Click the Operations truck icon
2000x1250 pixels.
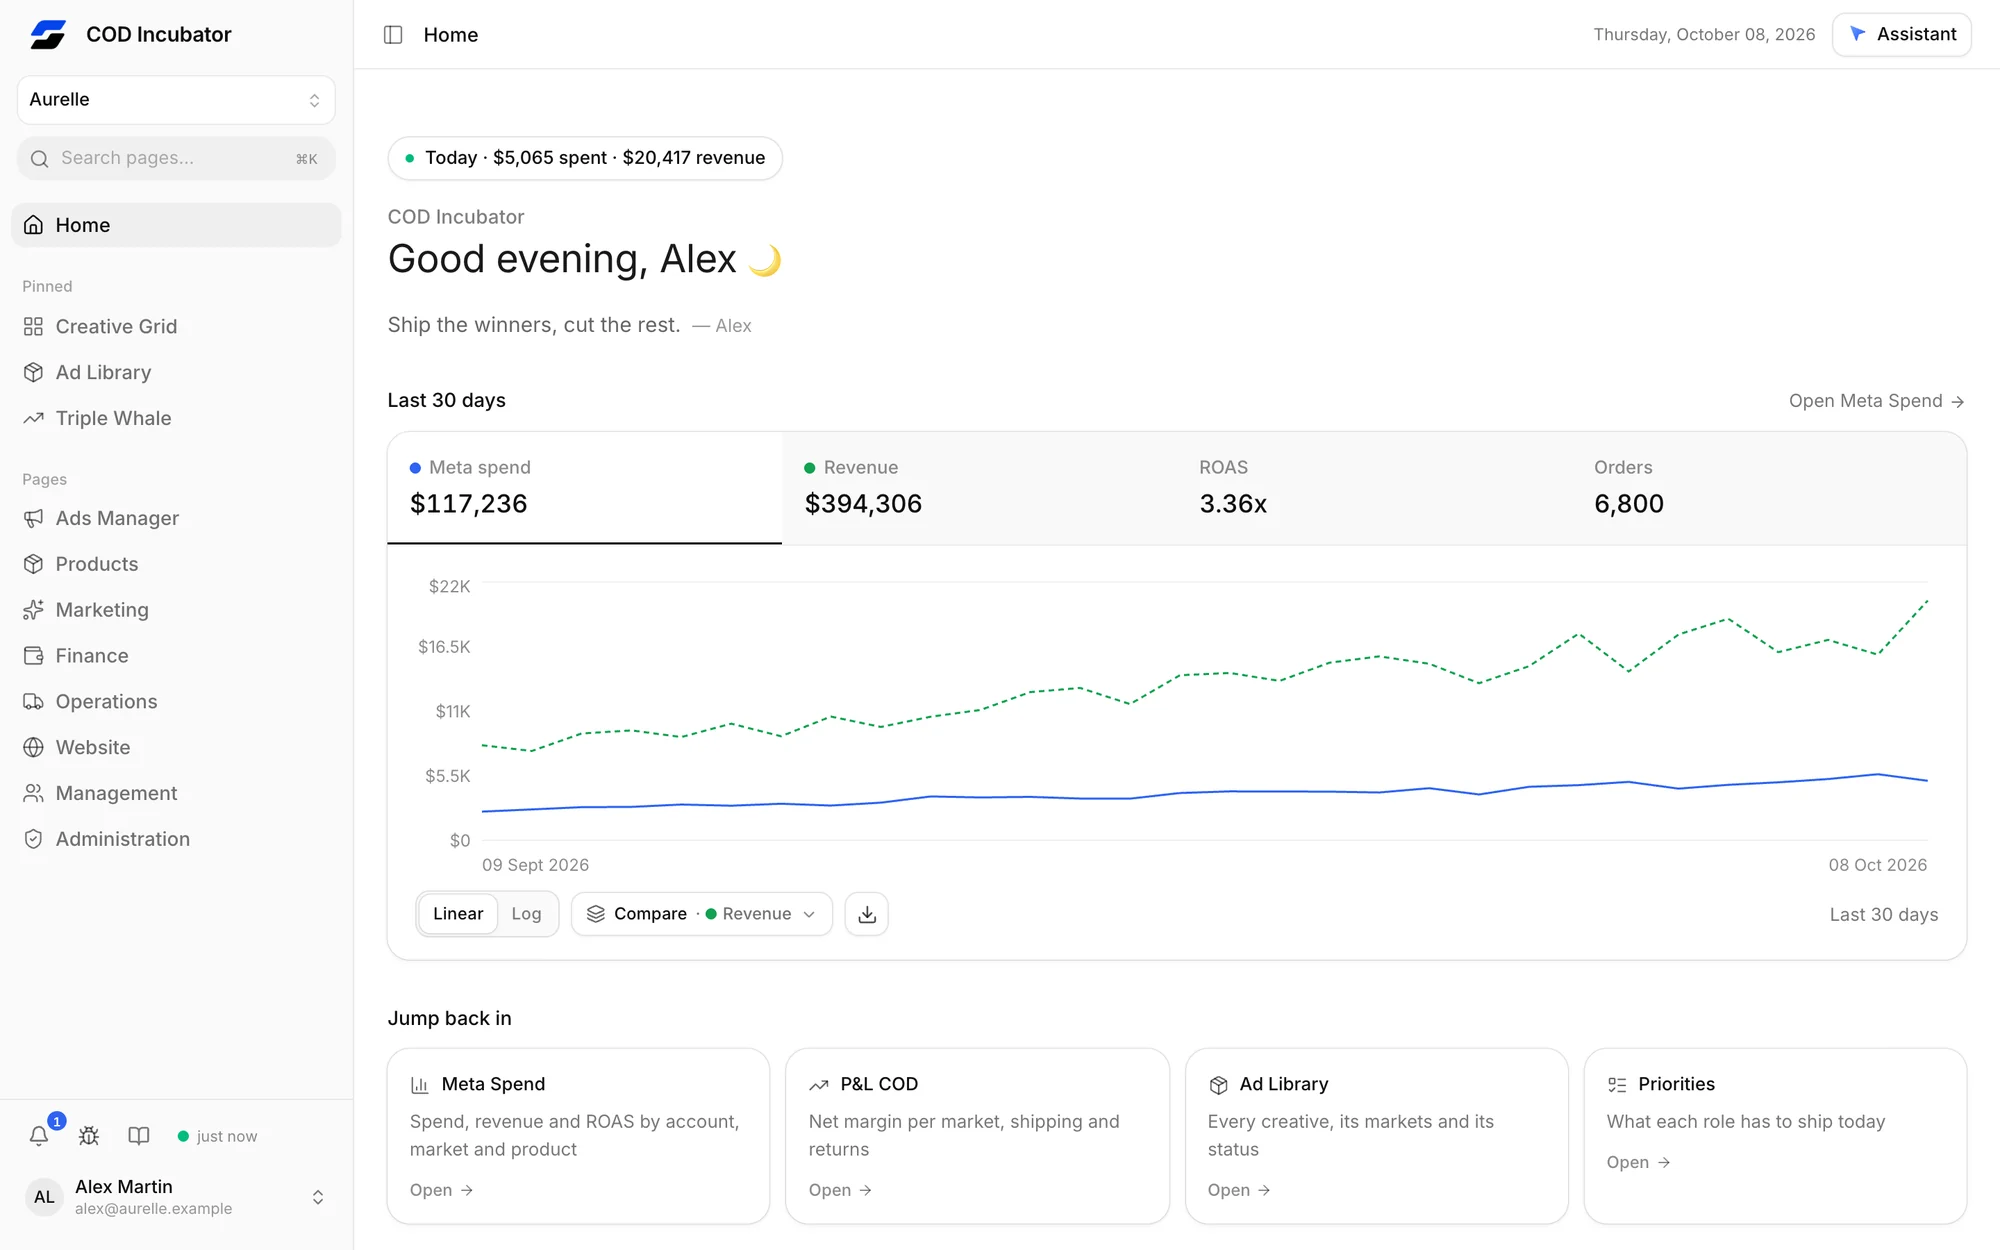33,702
